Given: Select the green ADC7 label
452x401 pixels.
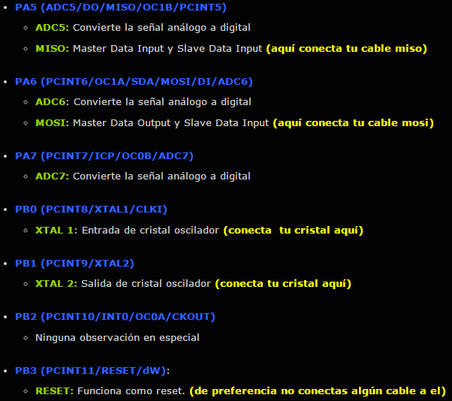Looking at the screenshot, I should click(52, 176).
